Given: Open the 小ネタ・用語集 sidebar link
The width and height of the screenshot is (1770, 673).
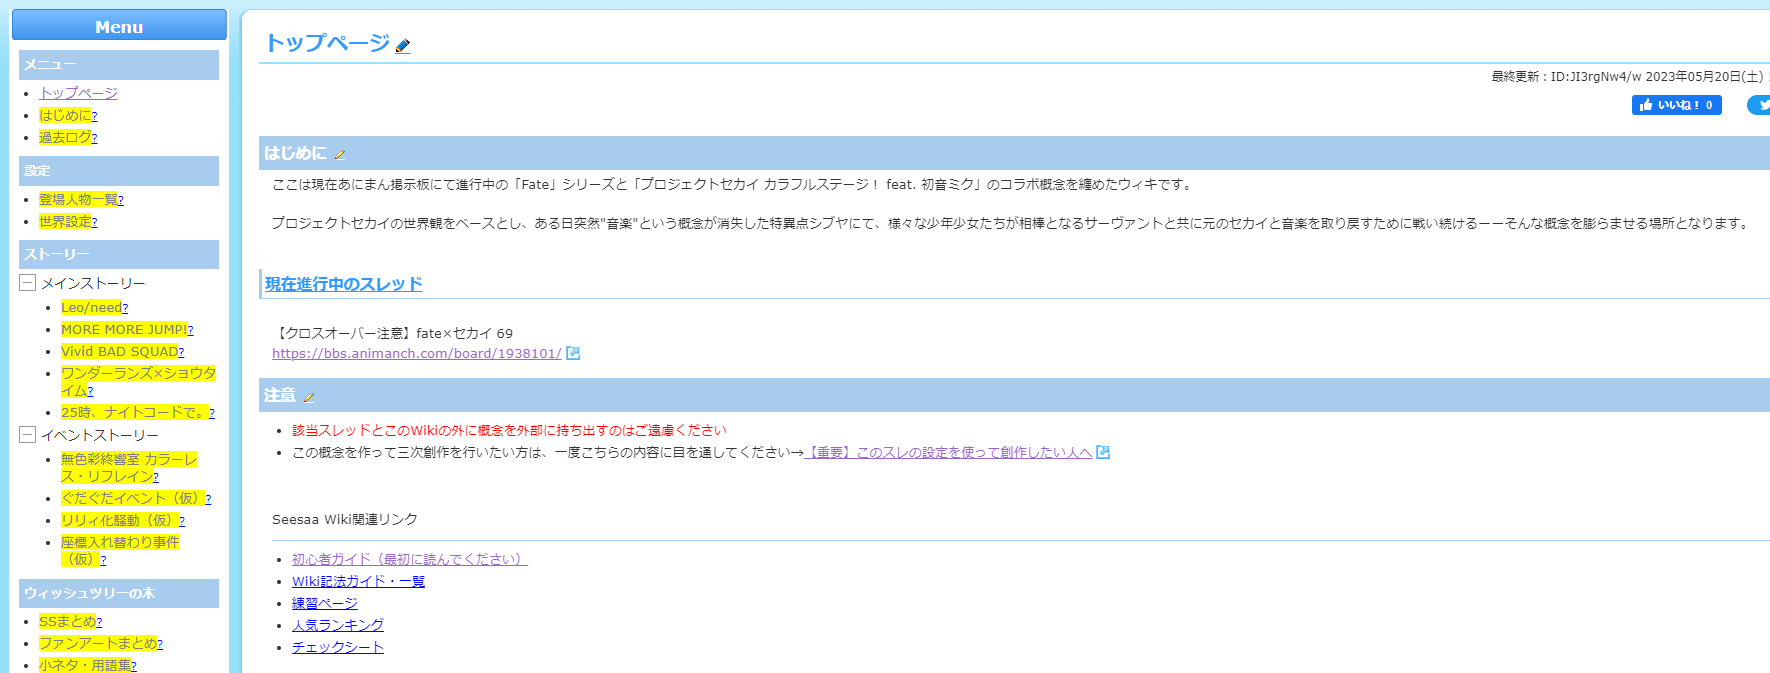Looking at the screenshot, I should coord(85,665).
